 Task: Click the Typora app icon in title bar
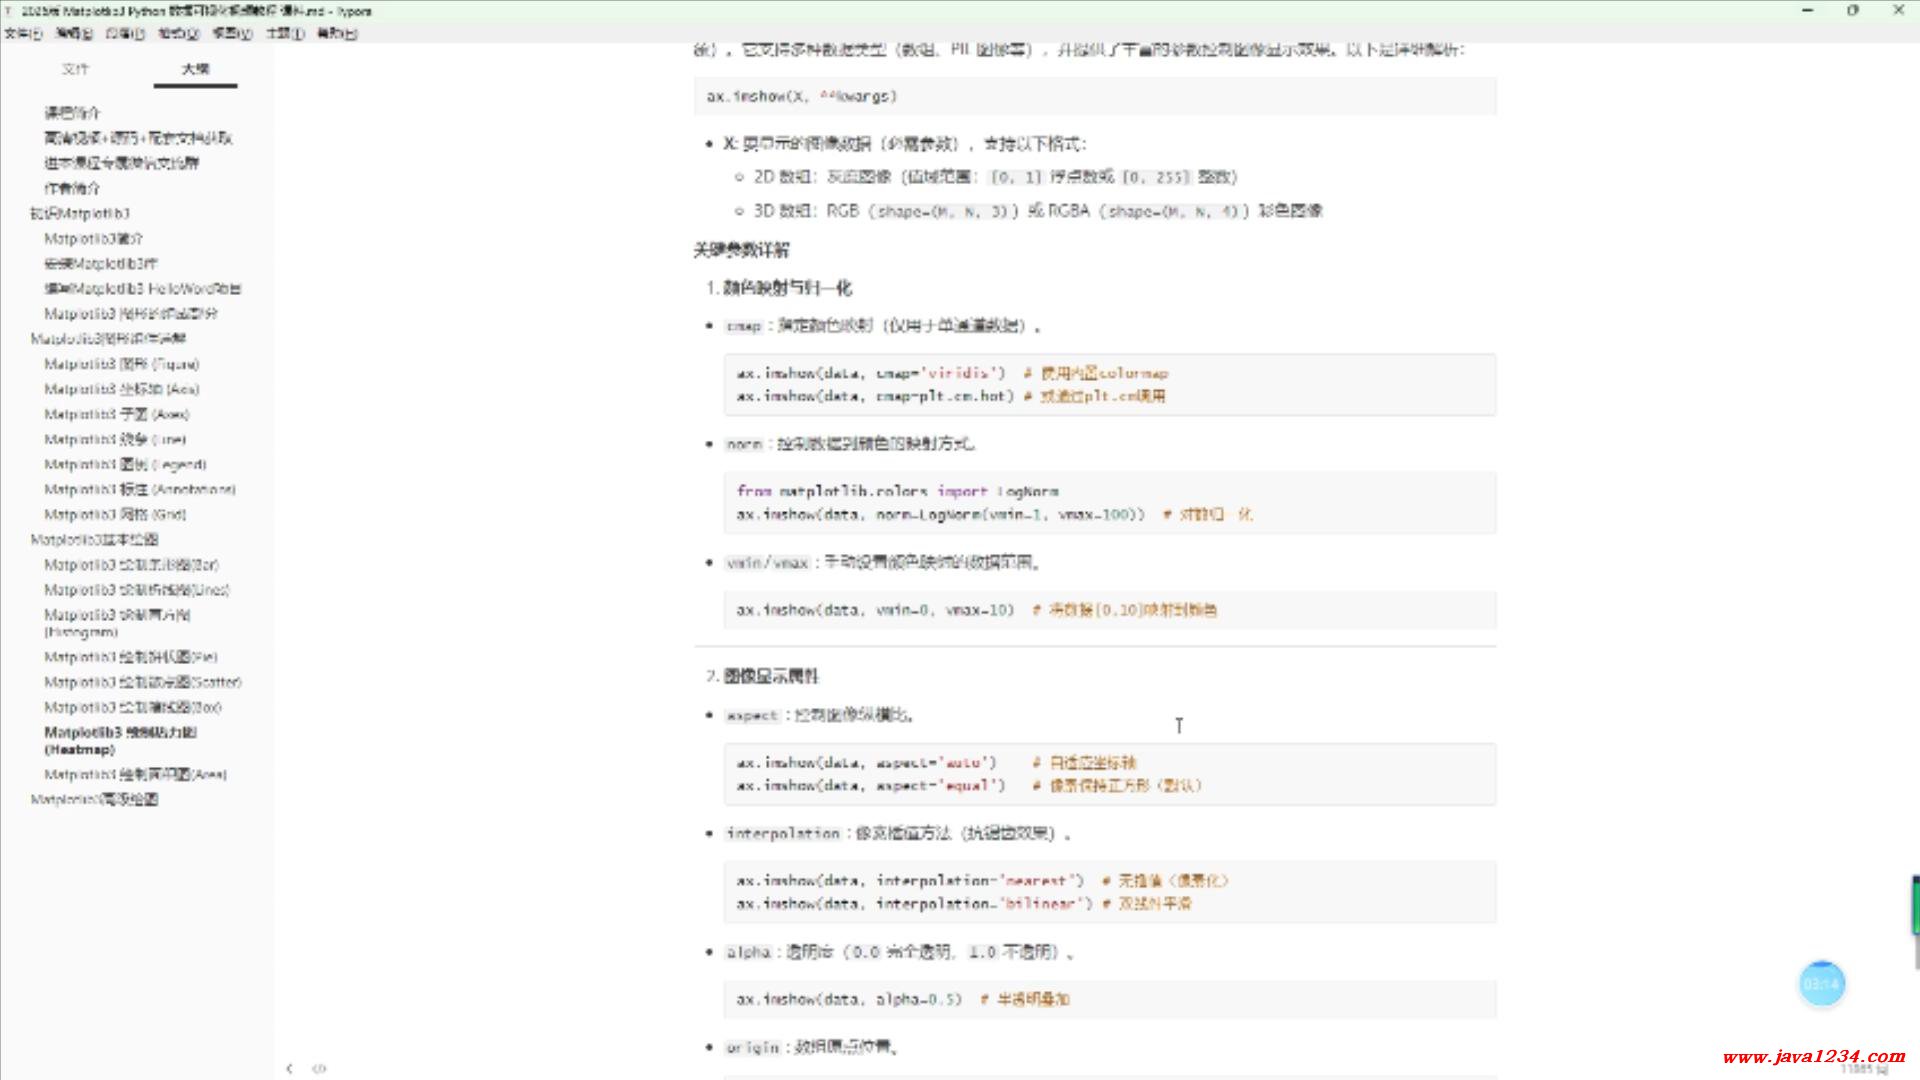coord(10,11)
